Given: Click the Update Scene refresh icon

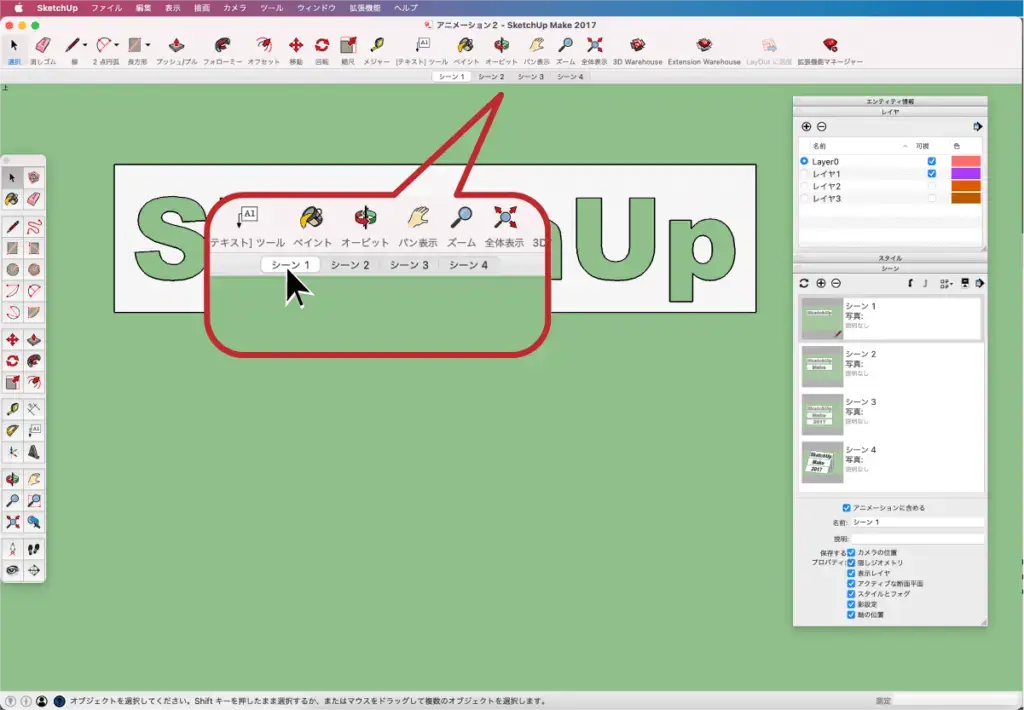Looking at the screenshot, I should coord(805,284).
